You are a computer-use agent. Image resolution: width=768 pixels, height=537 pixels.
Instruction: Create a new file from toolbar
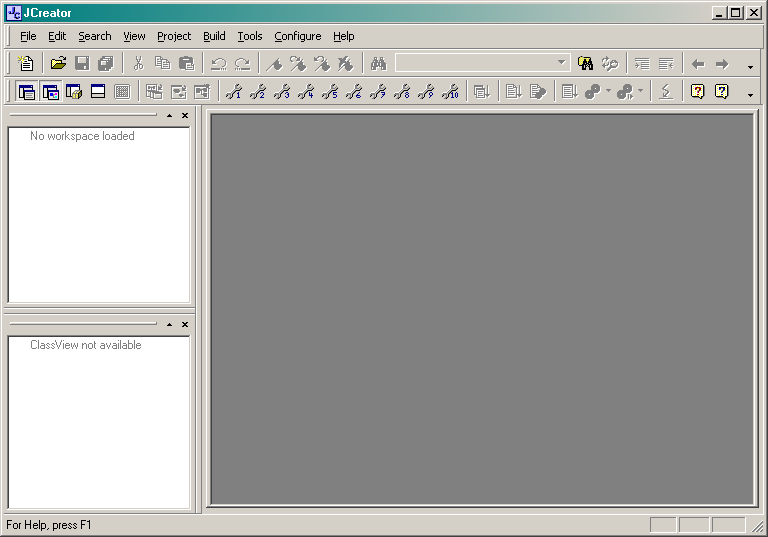click(25, 64)
